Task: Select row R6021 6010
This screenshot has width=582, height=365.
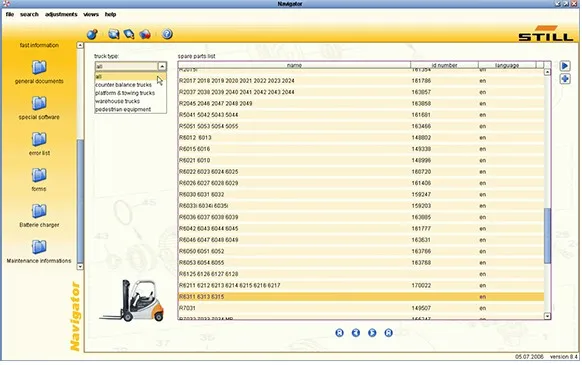Action: [361, 160]
